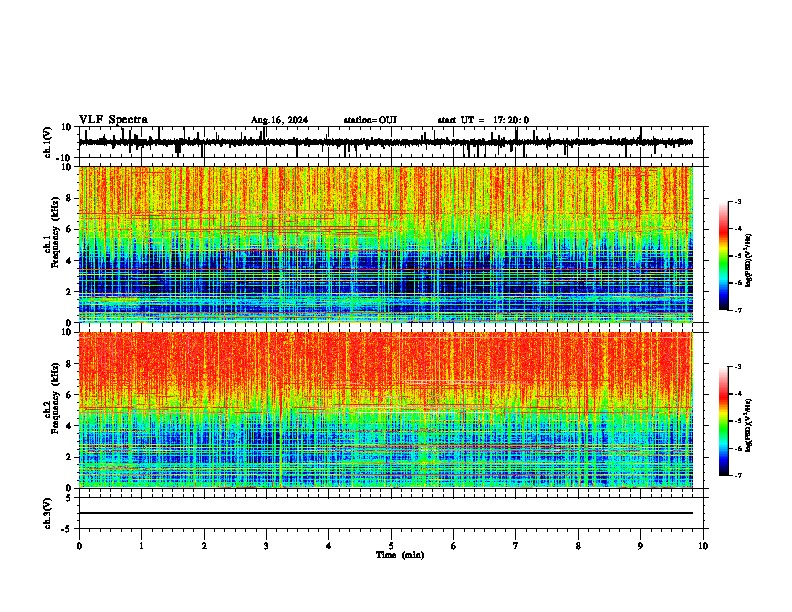Select the date text "Aug.16, 2024"
The width and height of the screenshot is (792, 612).
[279, 120]
